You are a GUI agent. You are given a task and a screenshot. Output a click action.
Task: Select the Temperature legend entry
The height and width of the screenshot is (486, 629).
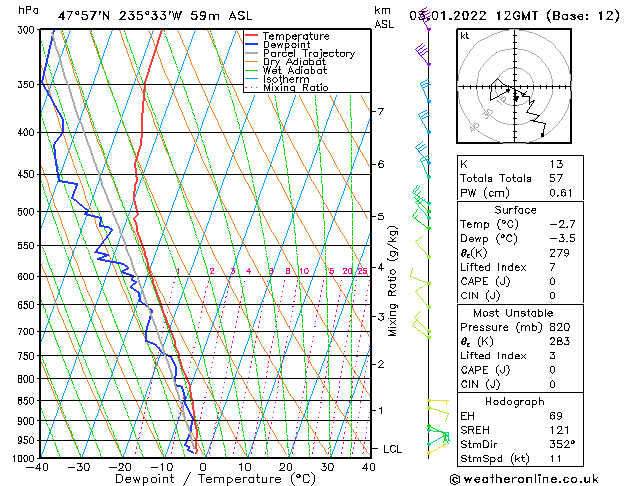pyautogui.click(x=296, y=36)
